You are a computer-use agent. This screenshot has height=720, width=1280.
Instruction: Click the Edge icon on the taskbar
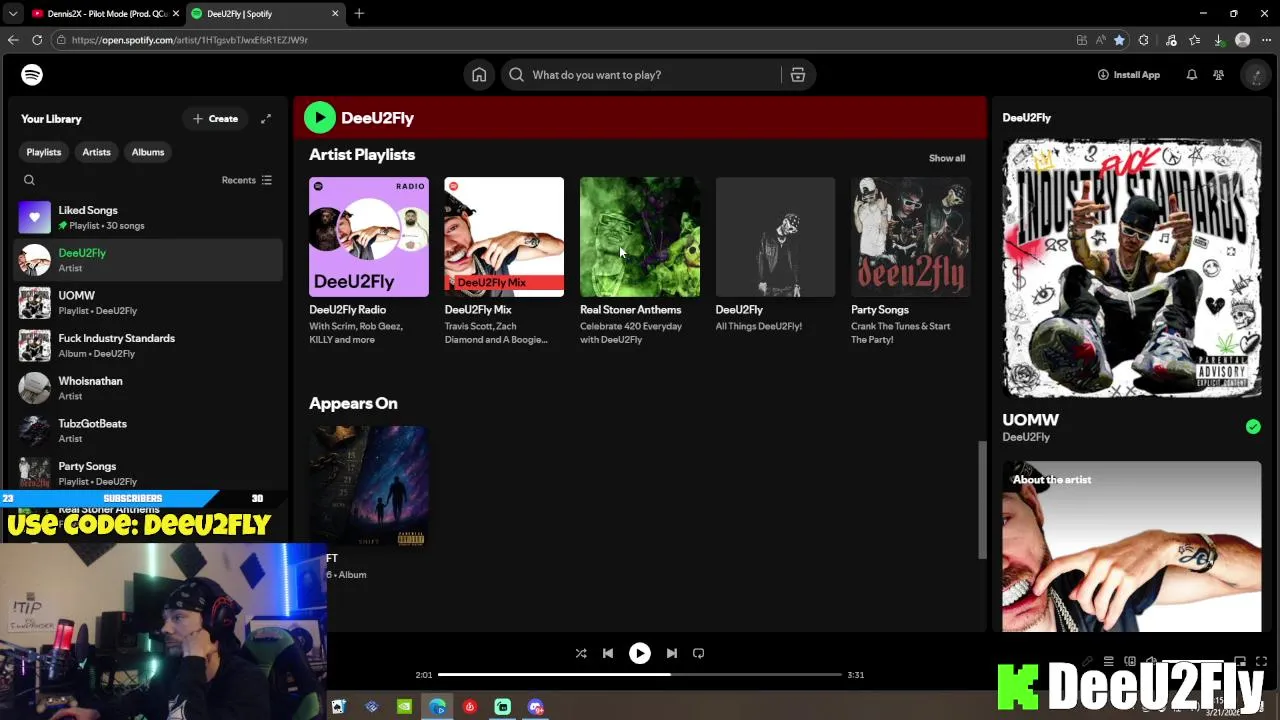[437, 707]
